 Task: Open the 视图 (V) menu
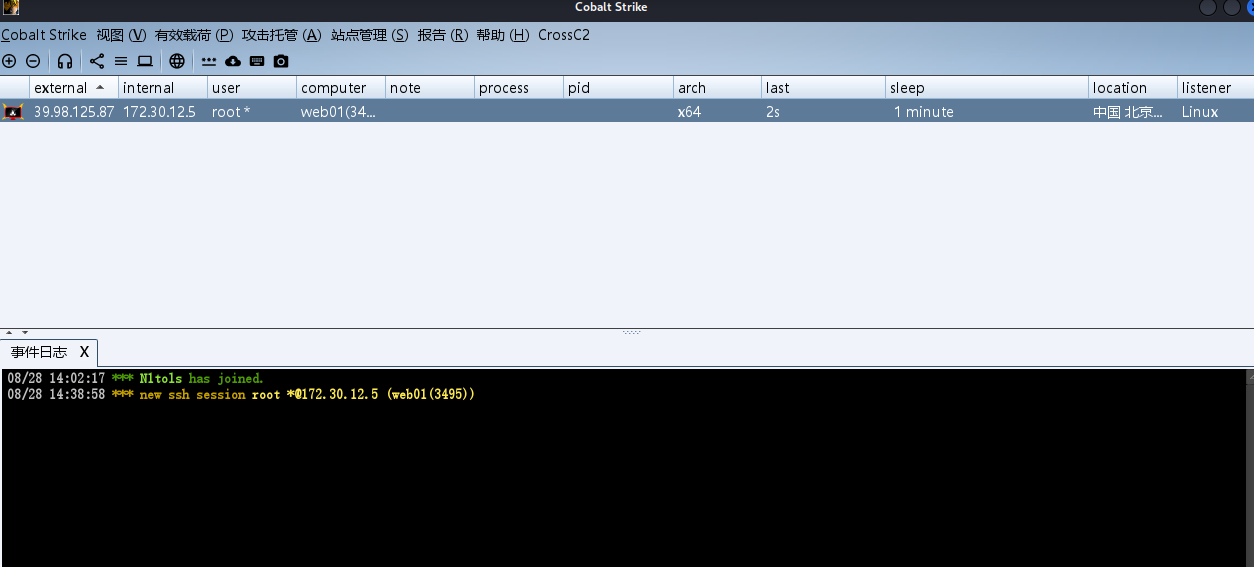tap(121, 35)
